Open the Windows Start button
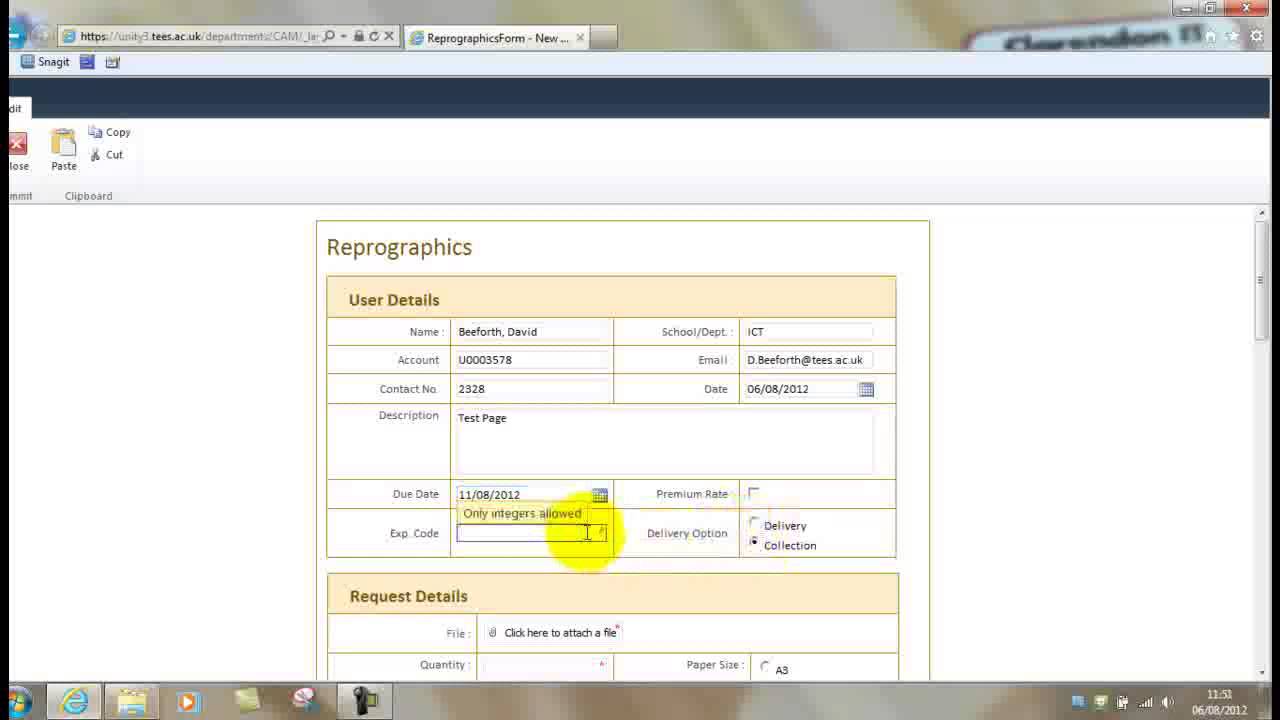 tap(18, 701)
